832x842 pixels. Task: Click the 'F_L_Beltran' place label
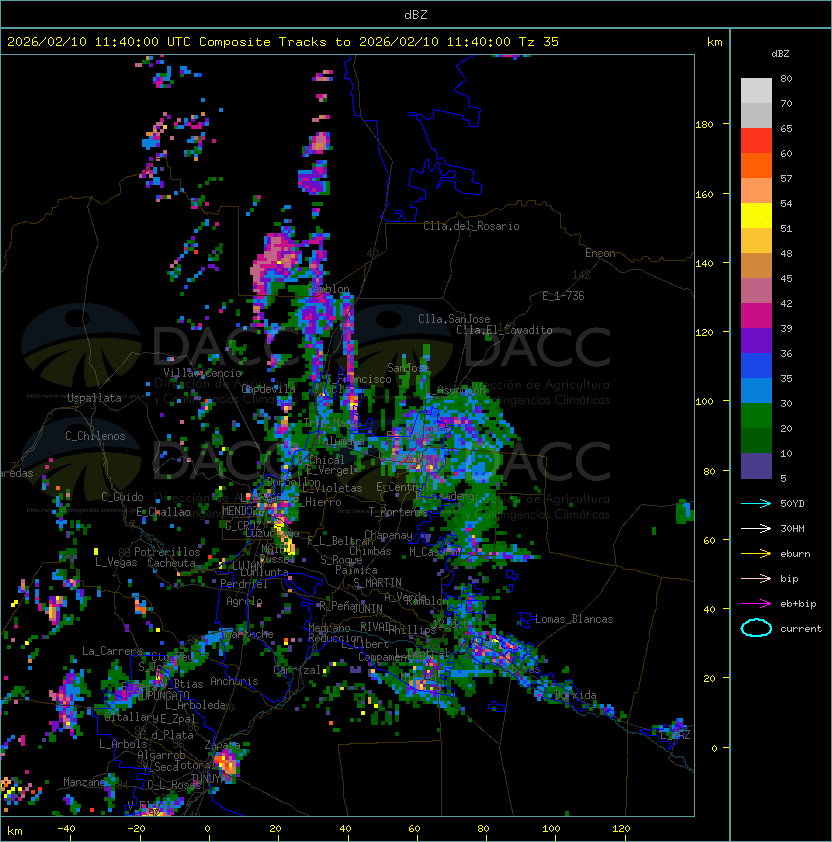(340, 541)
